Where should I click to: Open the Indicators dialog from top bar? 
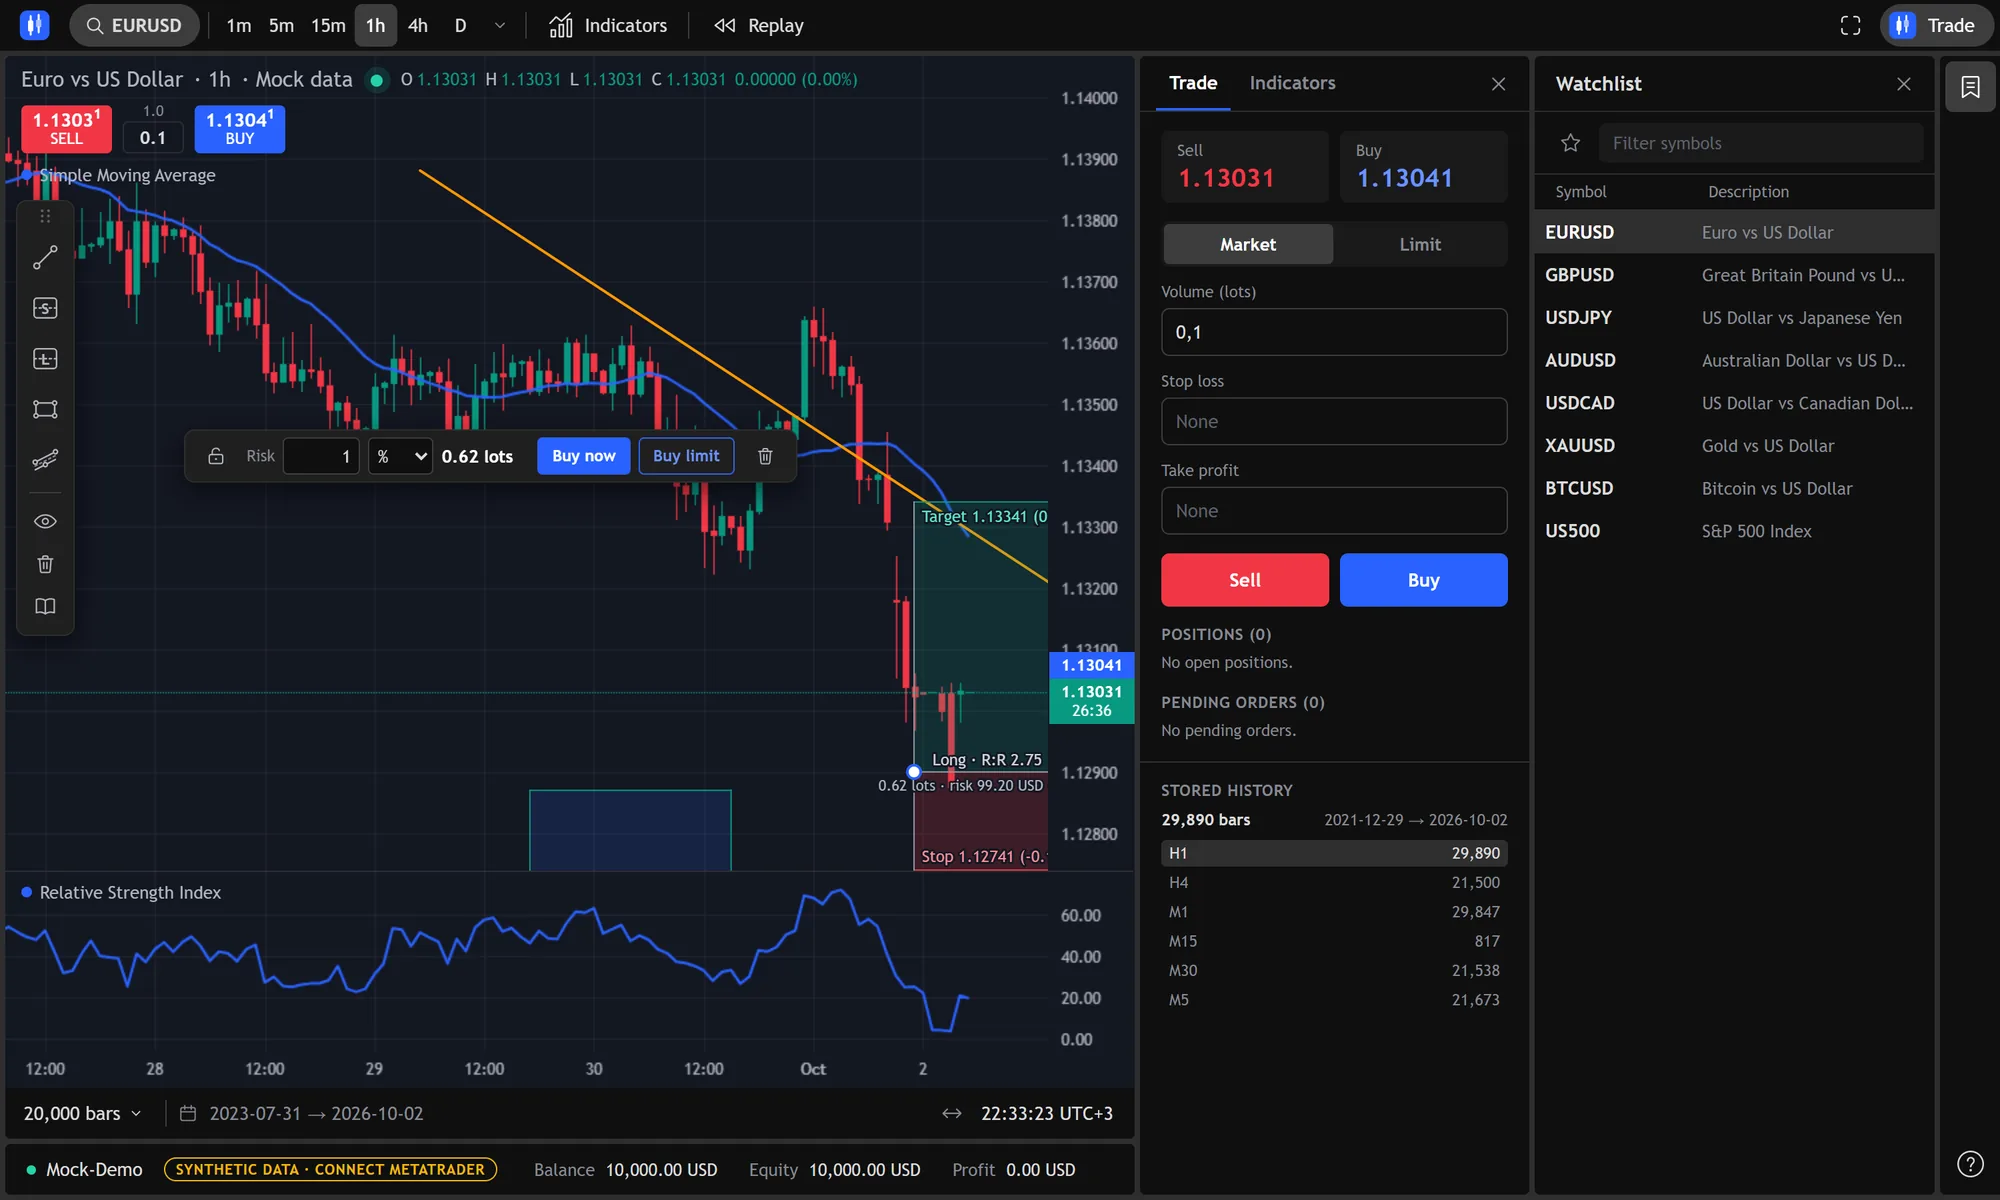[608, 25]
